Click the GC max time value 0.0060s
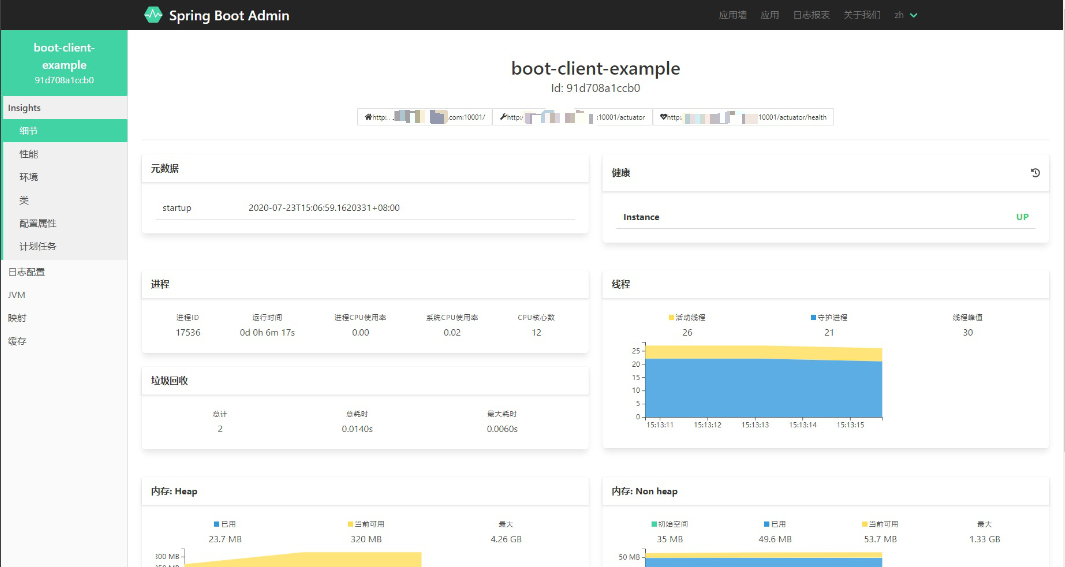 [502, 429]
